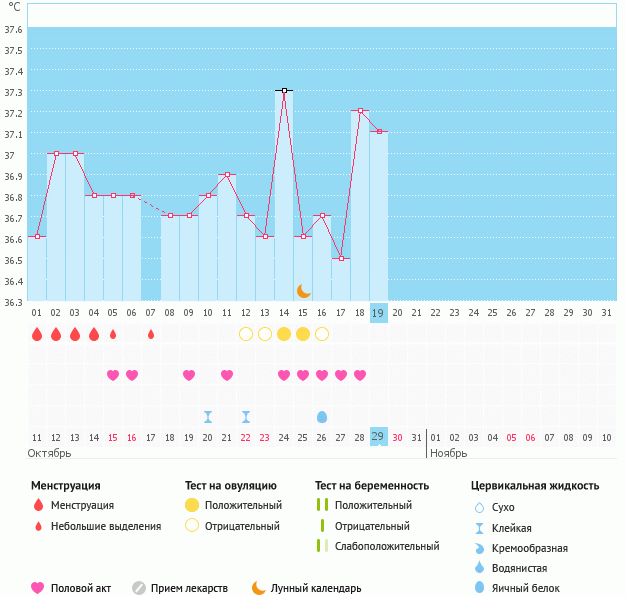Click the menstruation drop on cycle day 01
The height and width of the screenshot is (595, 626).
click(37, 334)
